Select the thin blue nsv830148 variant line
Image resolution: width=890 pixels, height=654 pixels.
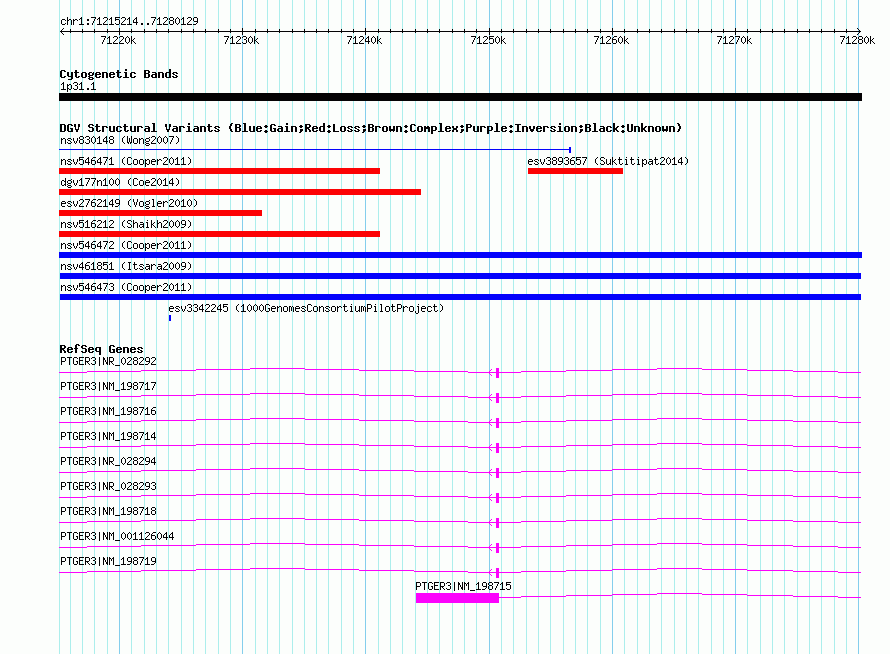(x=315, y=150)
